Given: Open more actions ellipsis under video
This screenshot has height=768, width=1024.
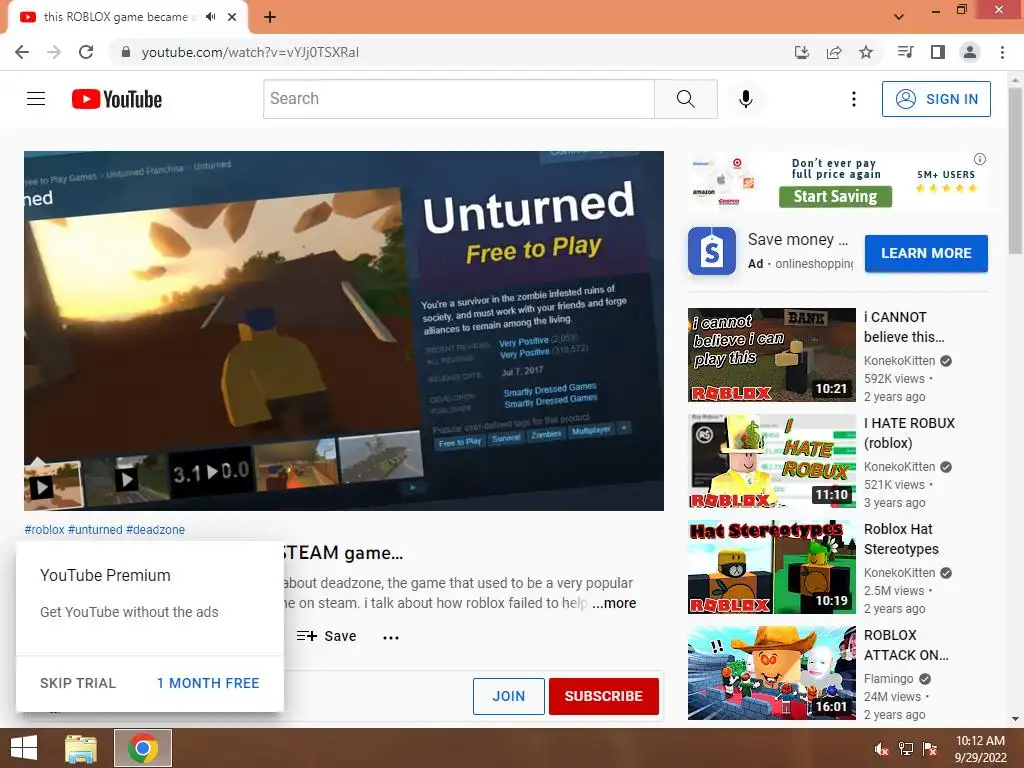Looking at the screenshot, I should pyautogui.click(x=391, y=637).
